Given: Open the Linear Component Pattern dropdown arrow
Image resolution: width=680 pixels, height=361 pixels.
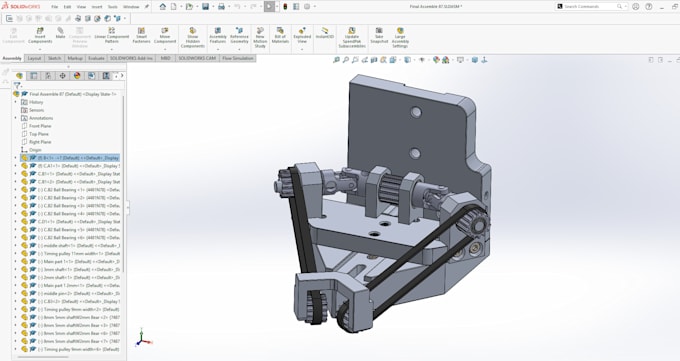Looking at the screenshot, I should (111, 49).
